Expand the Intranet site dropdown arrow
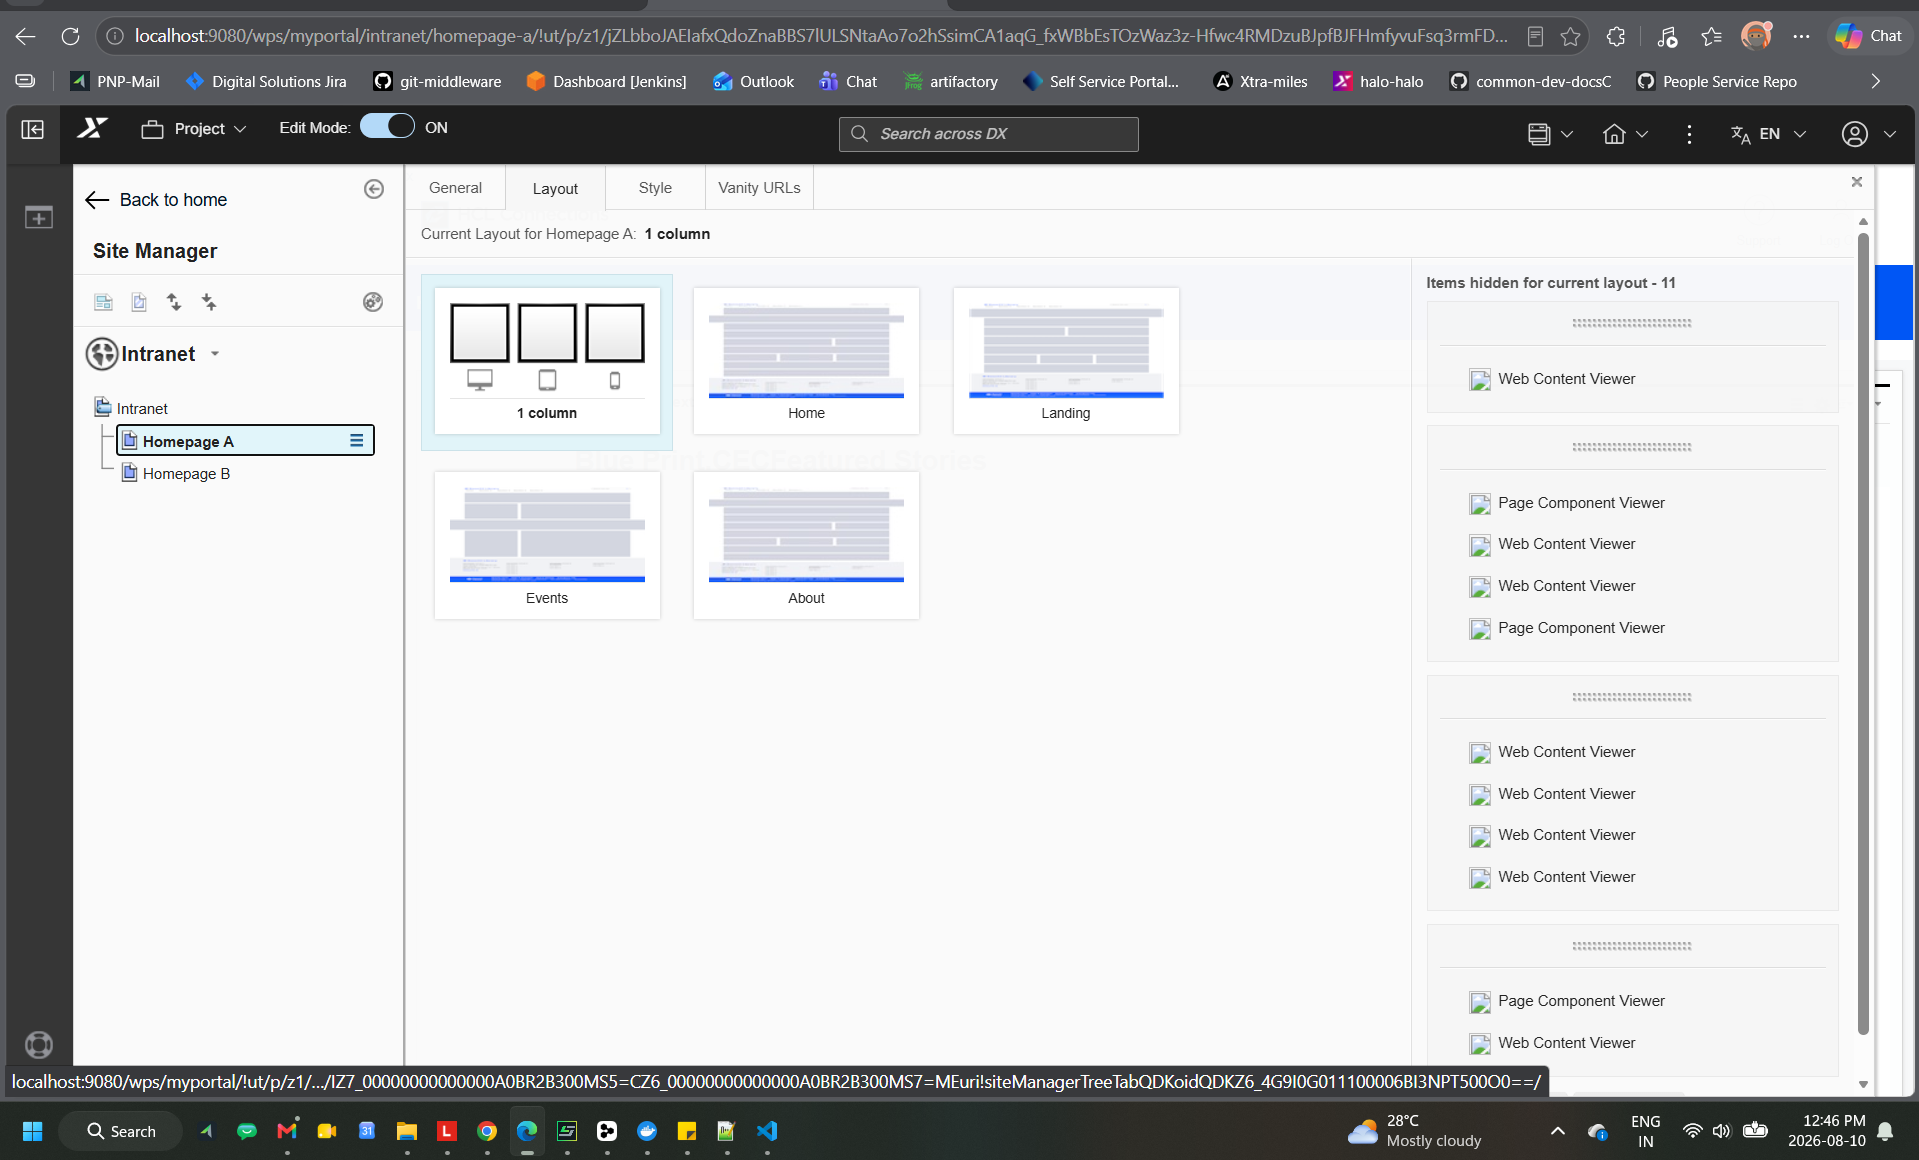Screen dimensions: 1919x1160 pyautogui.click(x=215, y=354)
